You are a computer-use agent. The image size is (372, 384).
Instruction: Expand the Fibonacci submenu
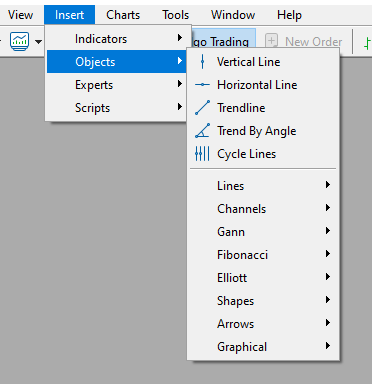click(263, 255)
